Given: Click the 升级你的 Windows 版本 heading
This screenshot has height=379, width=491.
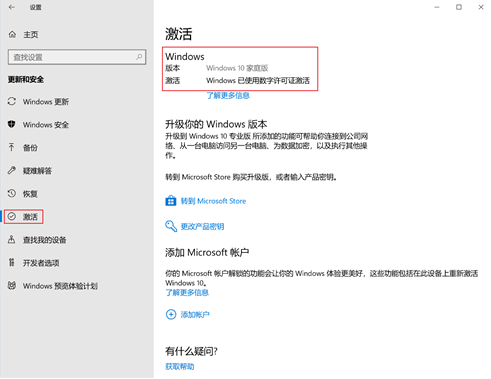Looking at the screenshot, I should click(216, 124).
